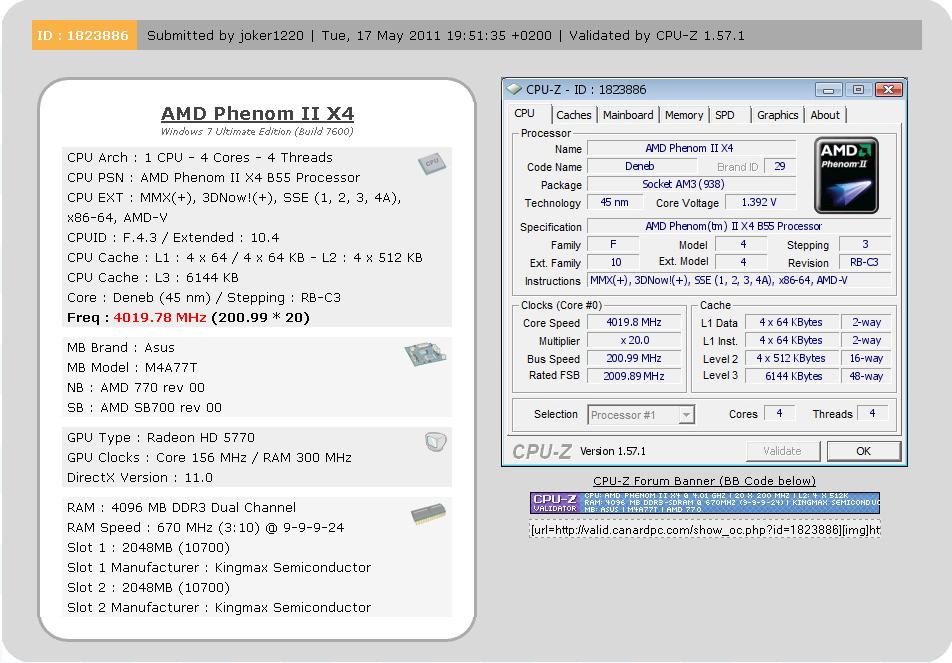Close the CPU-Z window
The width and height of the screenshot is (952, 663).
click(888, 90)
